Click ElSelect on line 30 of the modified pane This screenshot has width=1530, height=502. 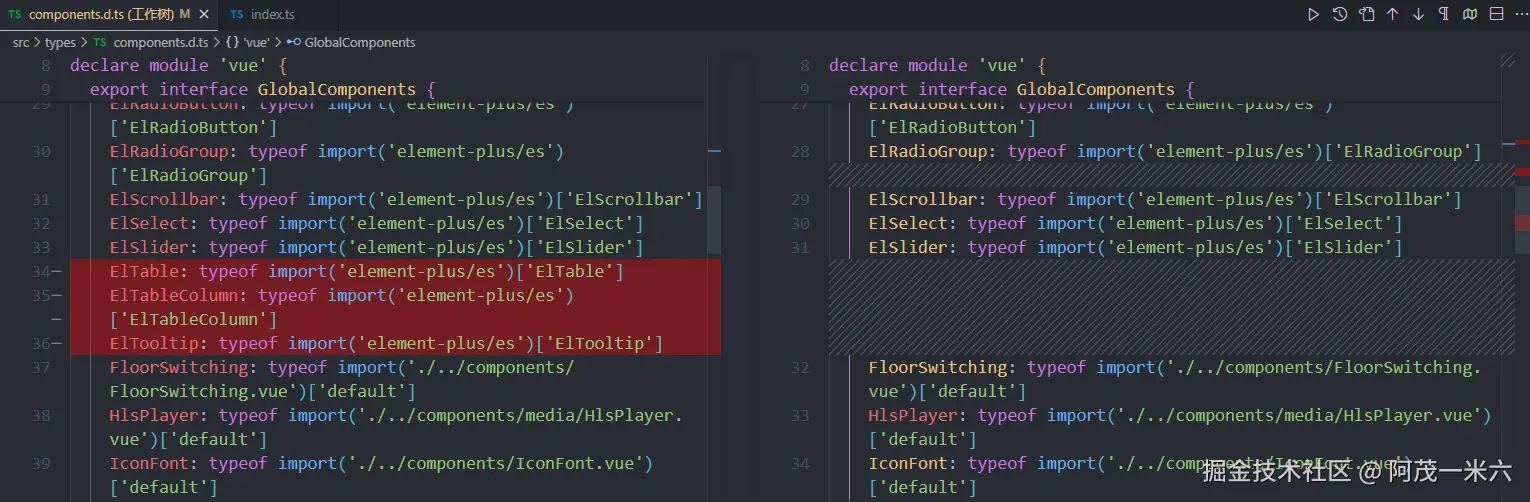pos(908,223)
